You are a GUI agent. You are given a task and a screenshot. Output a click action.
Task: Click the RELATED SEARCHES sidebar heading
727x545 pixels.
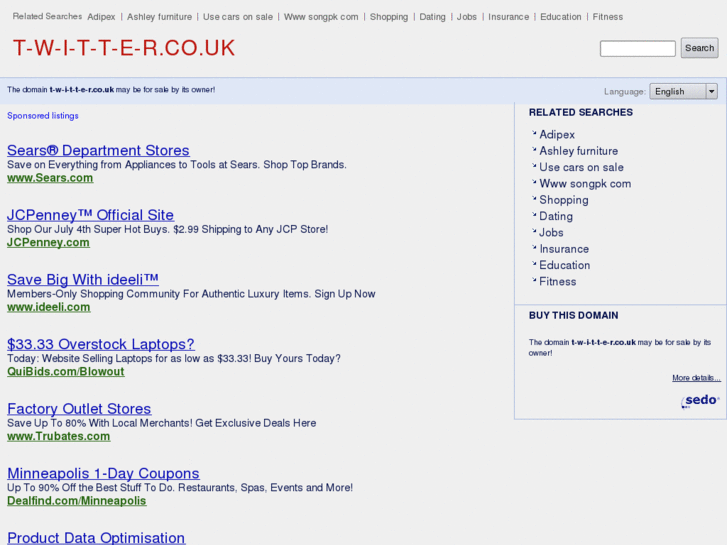coord(580,112)
